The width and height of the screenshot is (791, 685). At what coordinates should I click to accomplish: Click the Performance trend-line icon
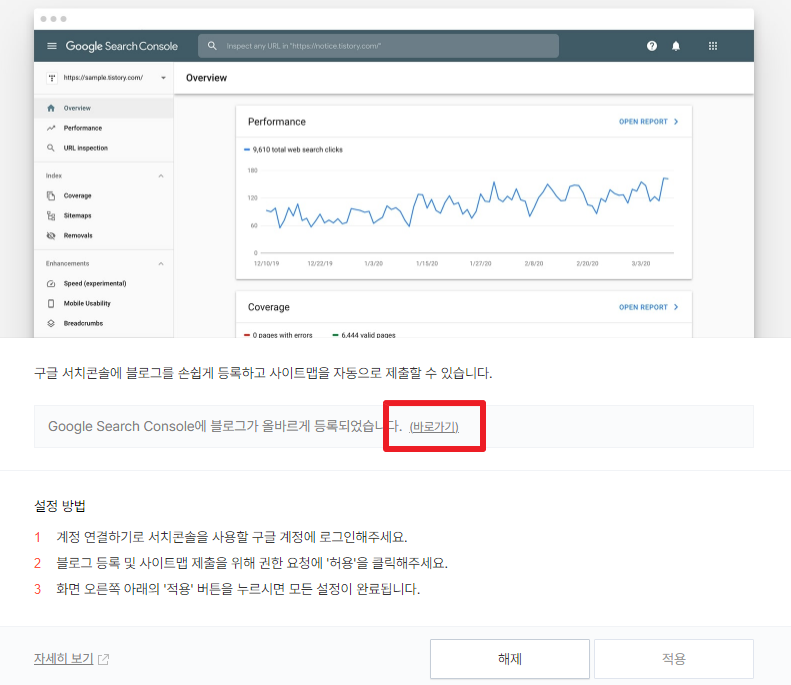click(51, 128)
